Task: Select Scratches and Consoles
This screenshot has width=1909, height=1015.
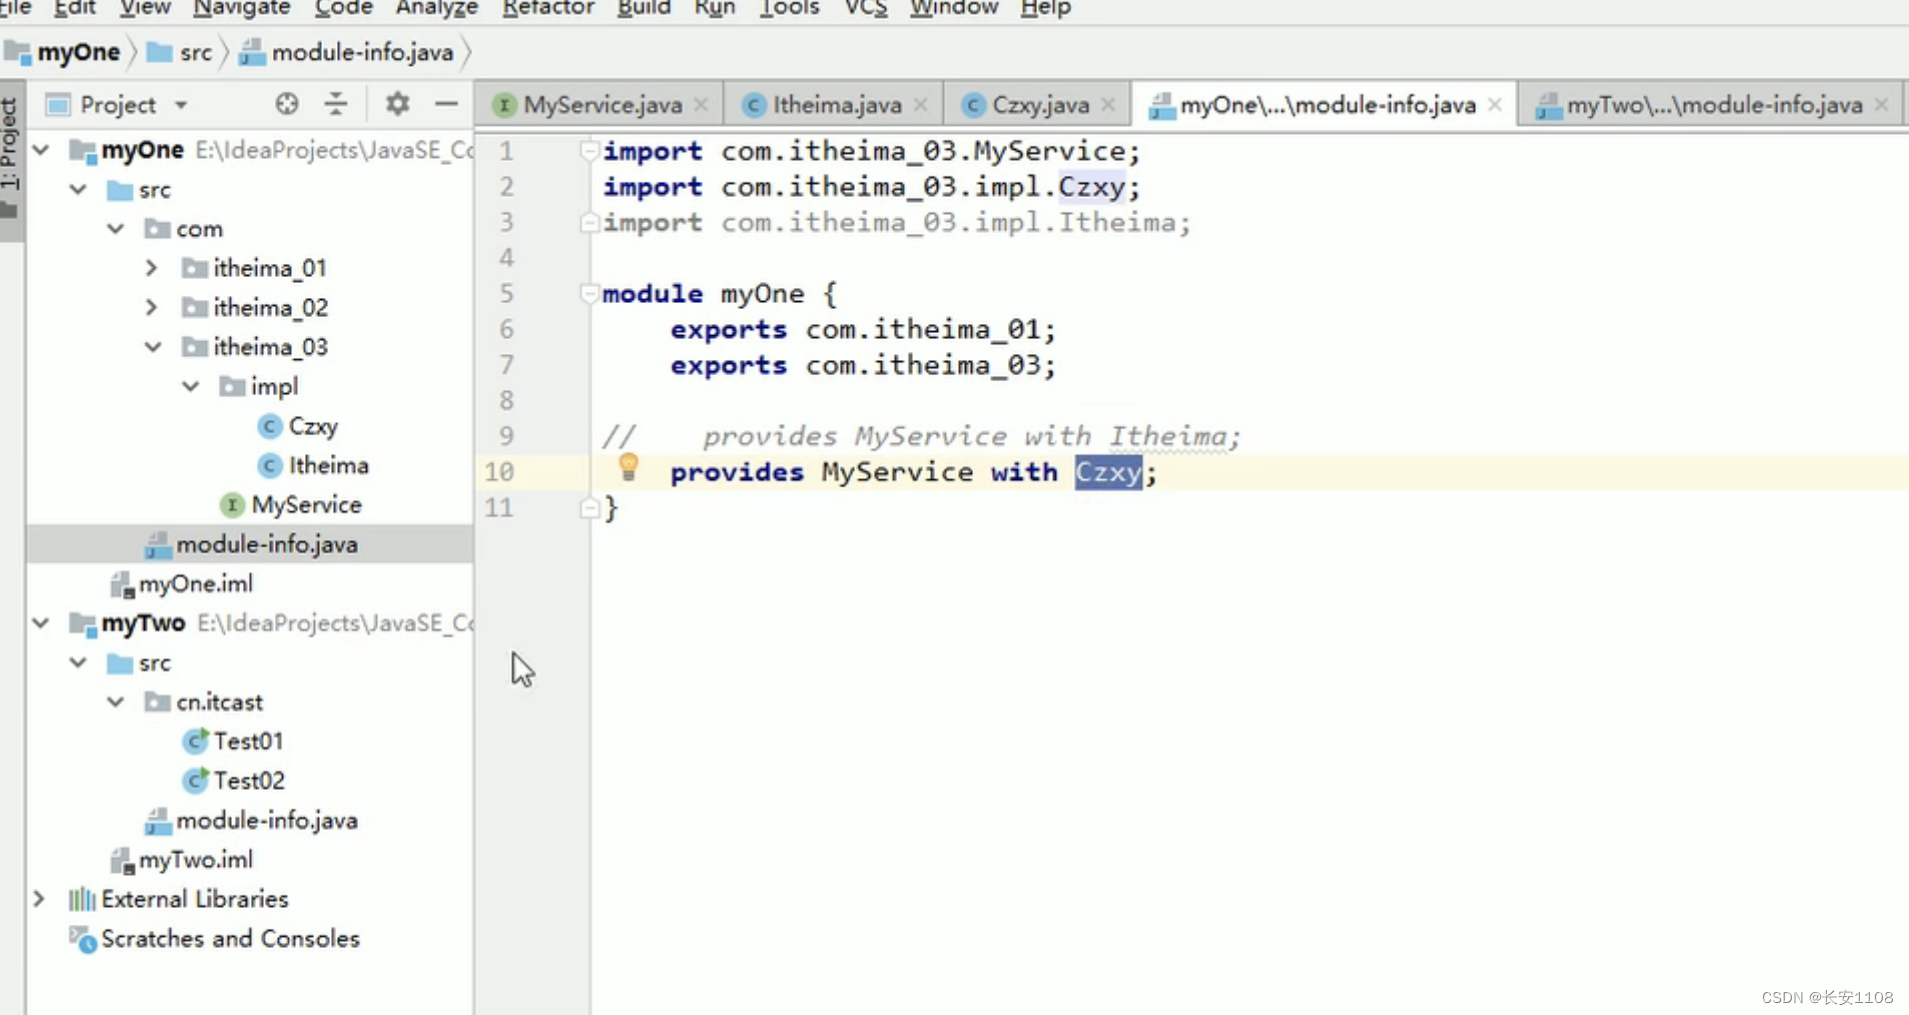Action: (x=215, y=939)
